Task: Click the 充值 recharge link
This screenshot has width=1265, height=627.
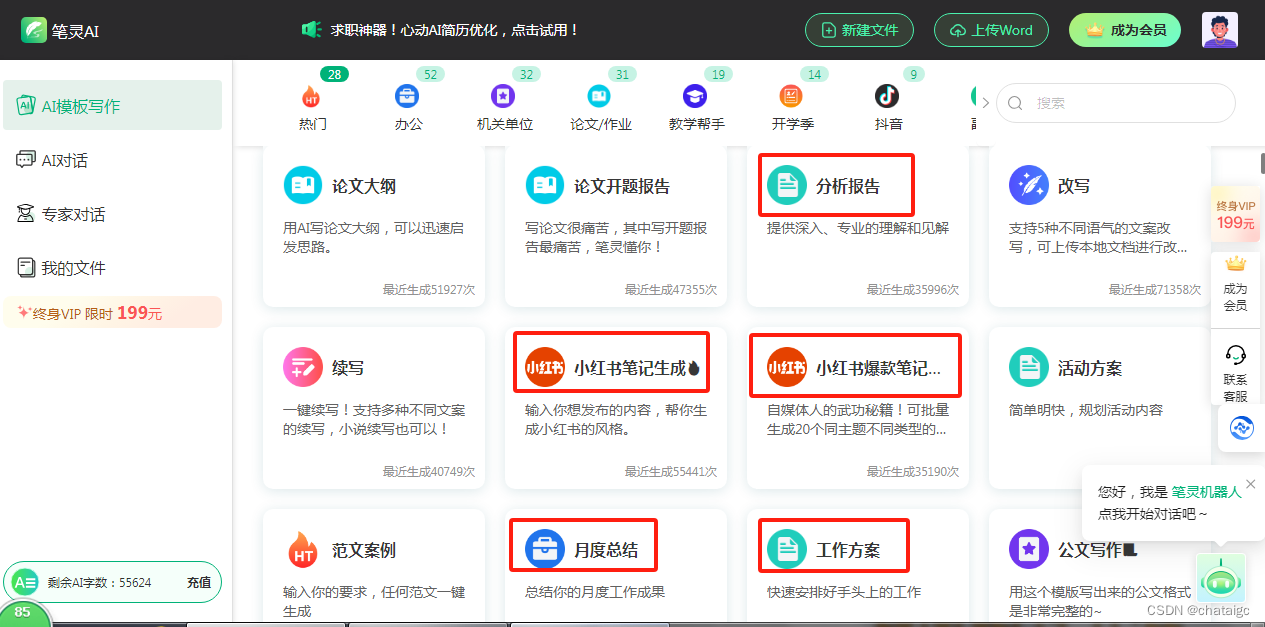Action: [x=199, y=582]
